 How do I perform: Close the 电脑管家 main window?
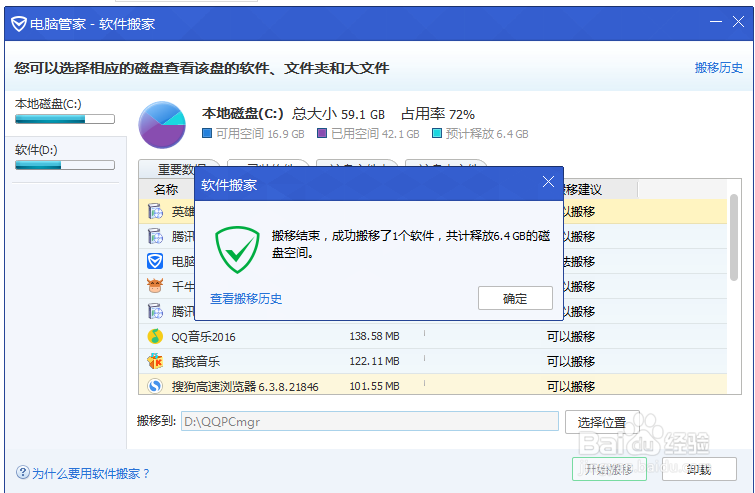click(x=738, y=22)
